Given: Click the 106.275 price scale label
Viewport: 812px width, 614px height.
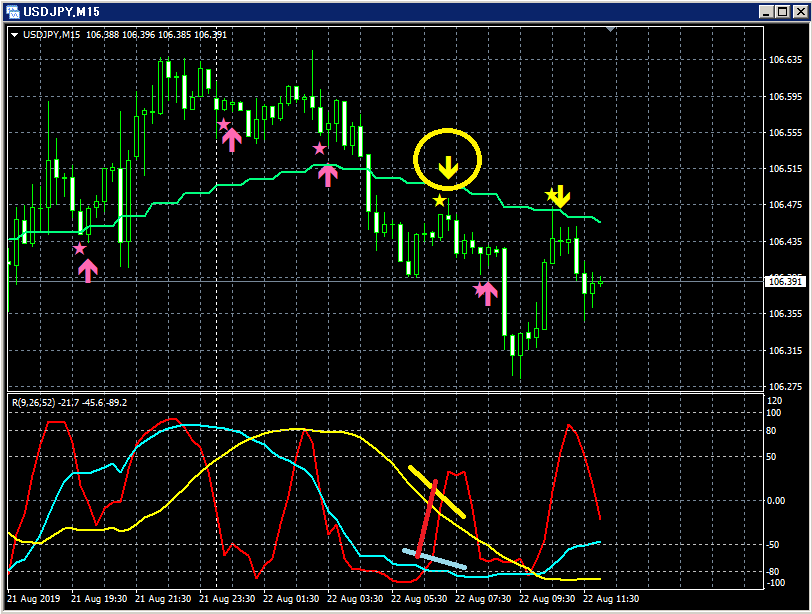Looking at the screenshot, I should pos(785,386).
